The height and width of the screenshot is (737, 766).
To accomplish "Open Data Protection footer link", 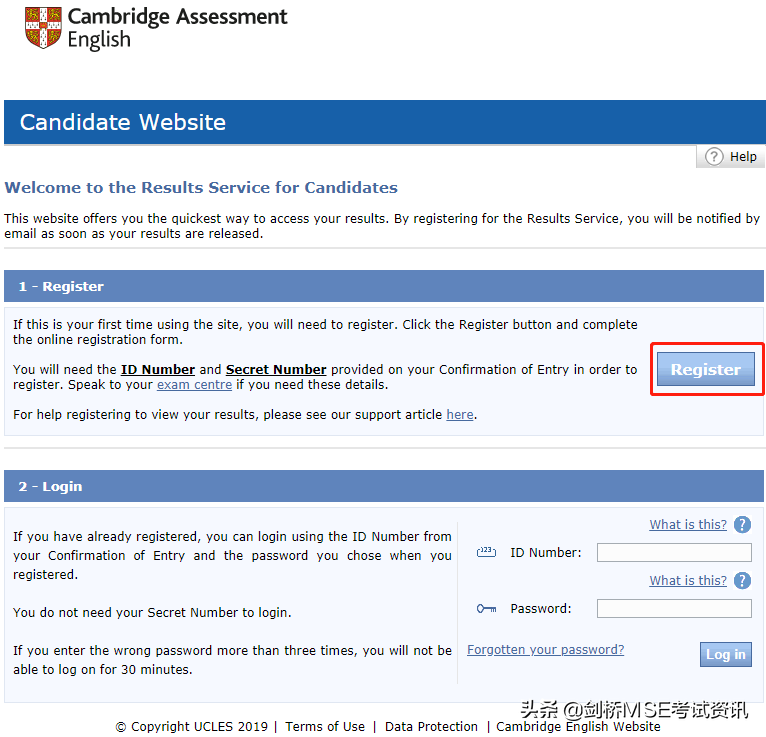I will point(431,727).
